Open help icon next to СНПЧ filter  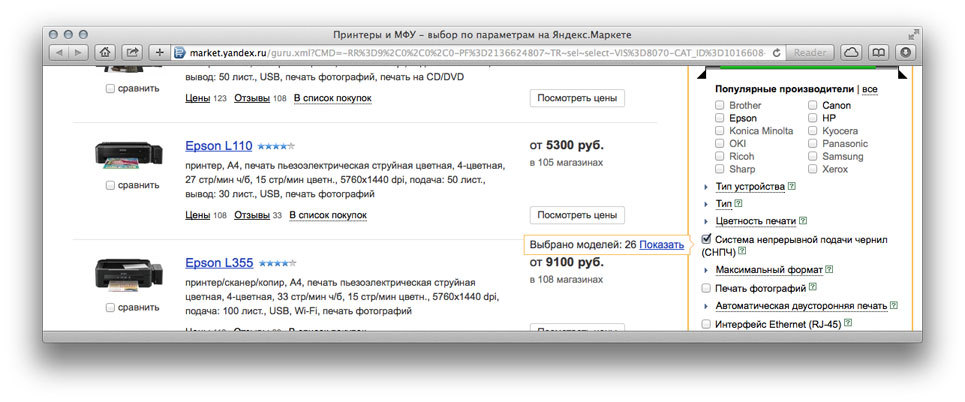742,251
